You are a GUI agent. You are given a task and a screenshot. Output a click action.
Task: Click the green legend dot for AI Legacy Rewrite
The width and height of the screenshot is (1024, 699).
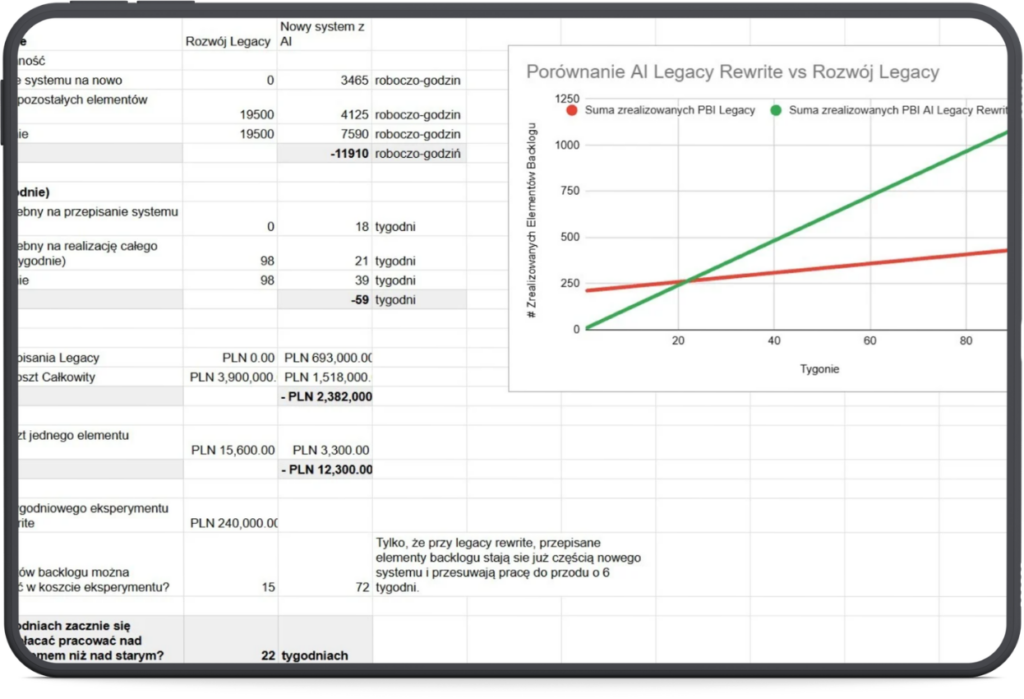(776, 110)
